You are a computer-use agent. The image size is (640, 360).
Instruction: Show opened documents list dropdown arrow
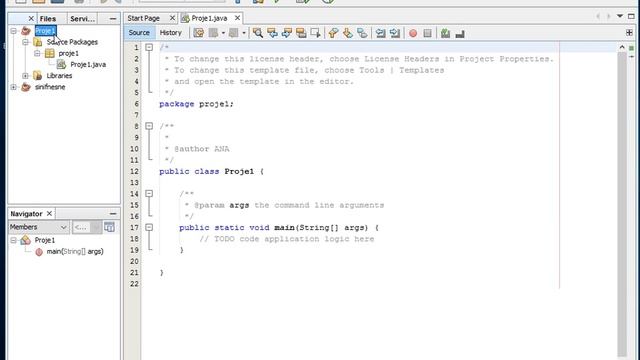(x=620, y=16)
